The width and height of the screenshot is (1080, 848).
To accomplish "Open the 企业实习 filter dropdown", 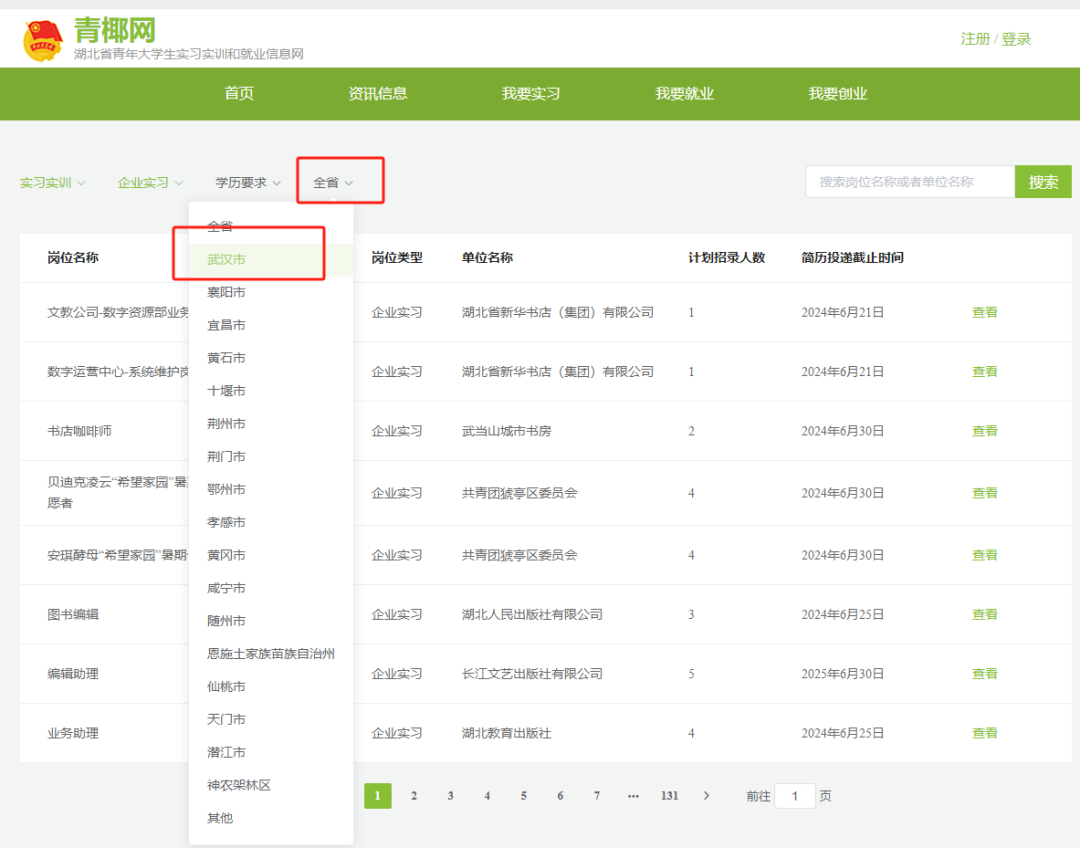I will pyautogui.click(x=151, y=183).
